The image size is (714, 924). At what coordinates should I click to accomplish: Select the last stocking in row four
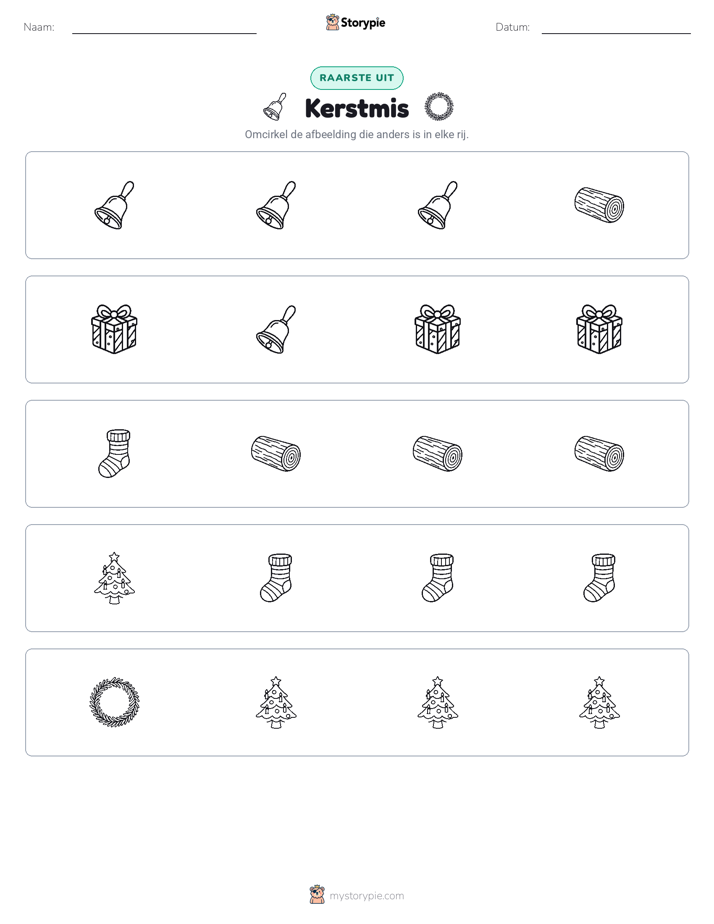pyautogui.click(x=599, y=578)
